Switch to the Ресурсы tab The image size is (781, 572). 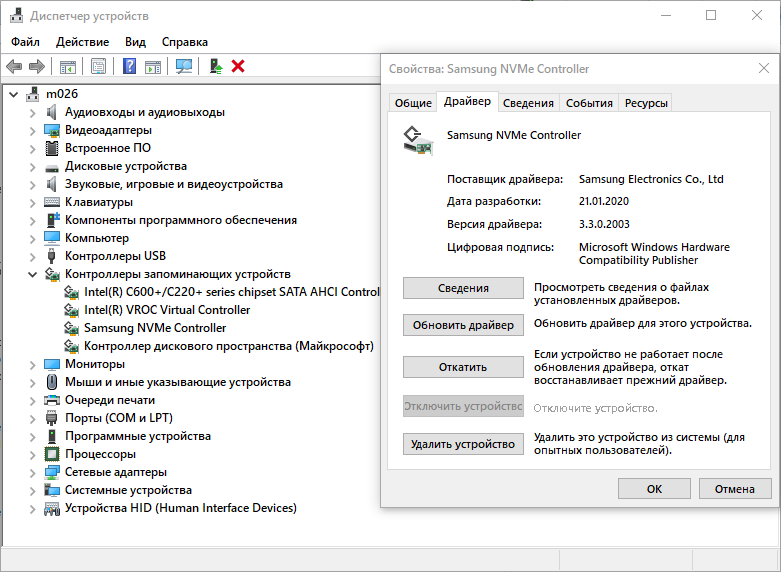[x=646, y=103]
